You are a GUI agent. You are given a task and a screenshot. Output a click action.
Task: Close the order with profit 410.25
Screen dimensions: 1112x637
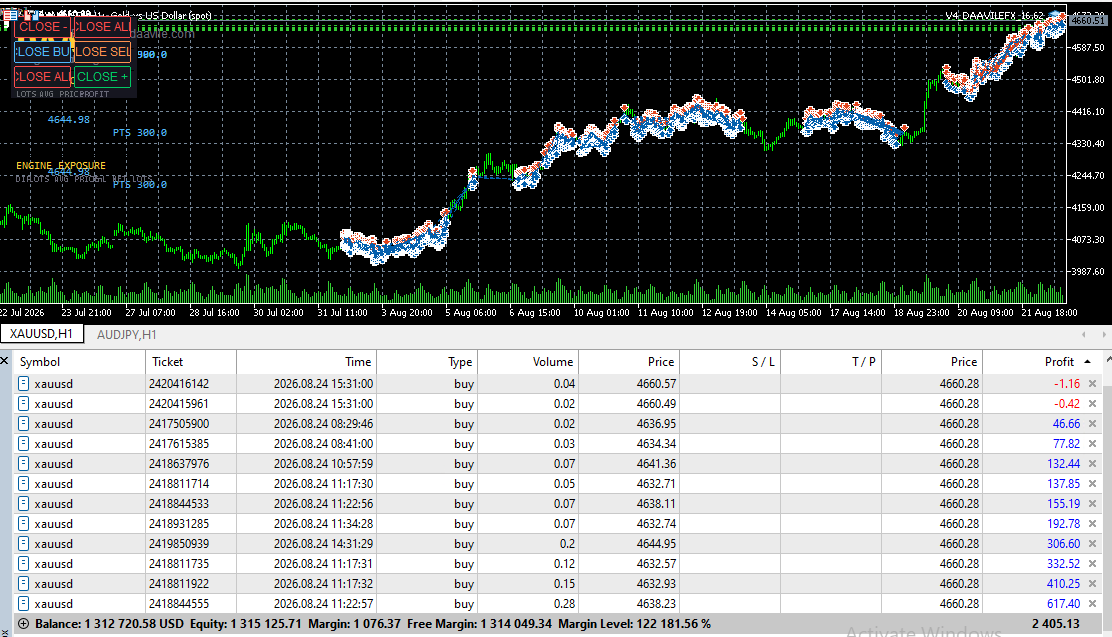1092,584
